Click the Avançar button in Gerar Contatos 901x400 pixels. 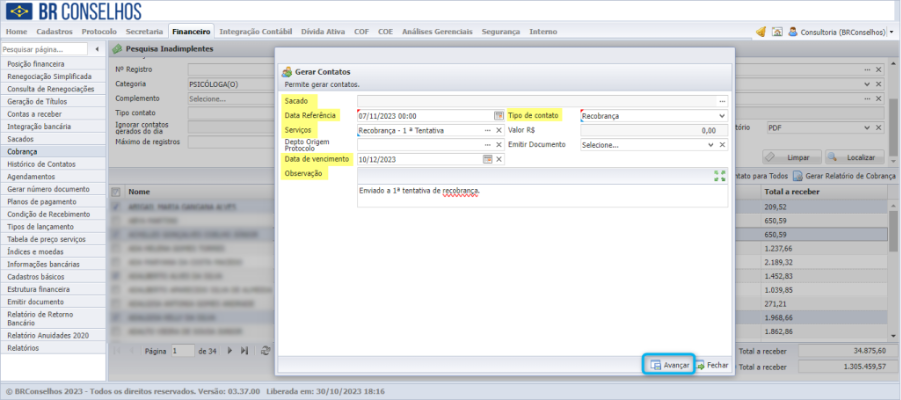coord(669,365)
